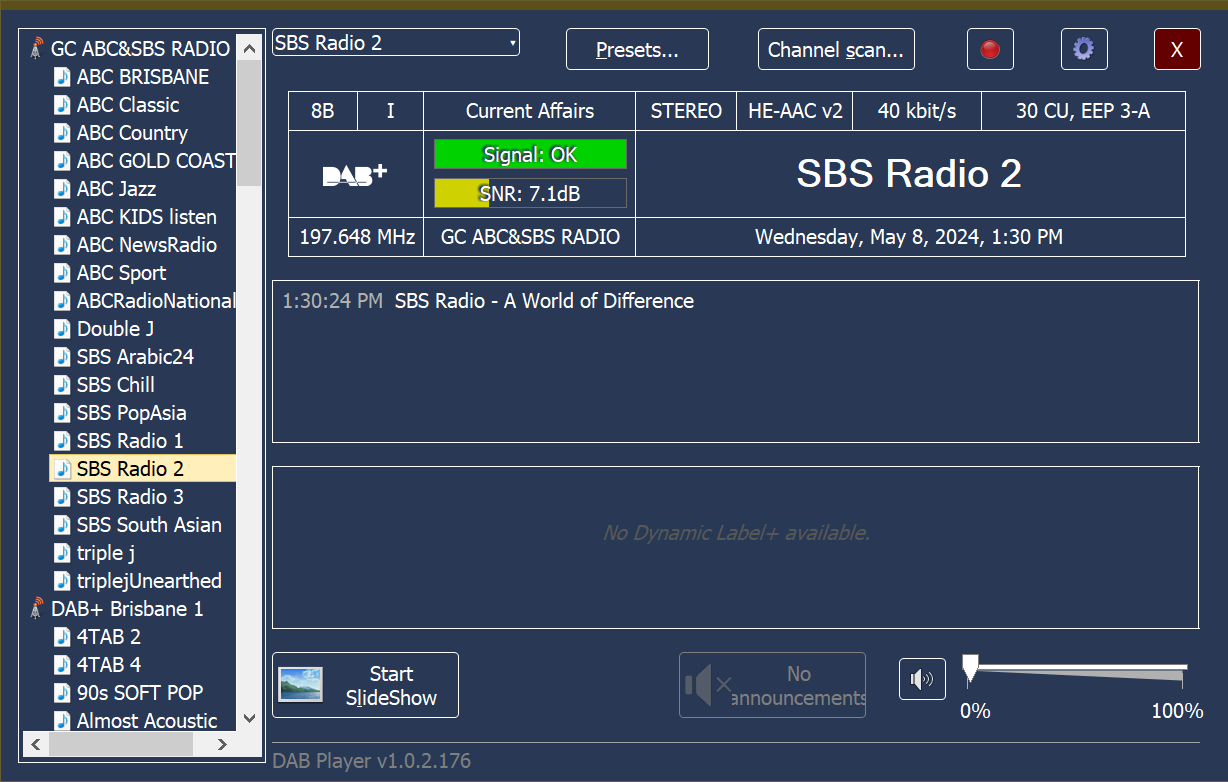This screenshot has width=1228, height=782.
Task: Click the music note icon beside triple j
Action: pyautogui.click(x=62, y=552)
